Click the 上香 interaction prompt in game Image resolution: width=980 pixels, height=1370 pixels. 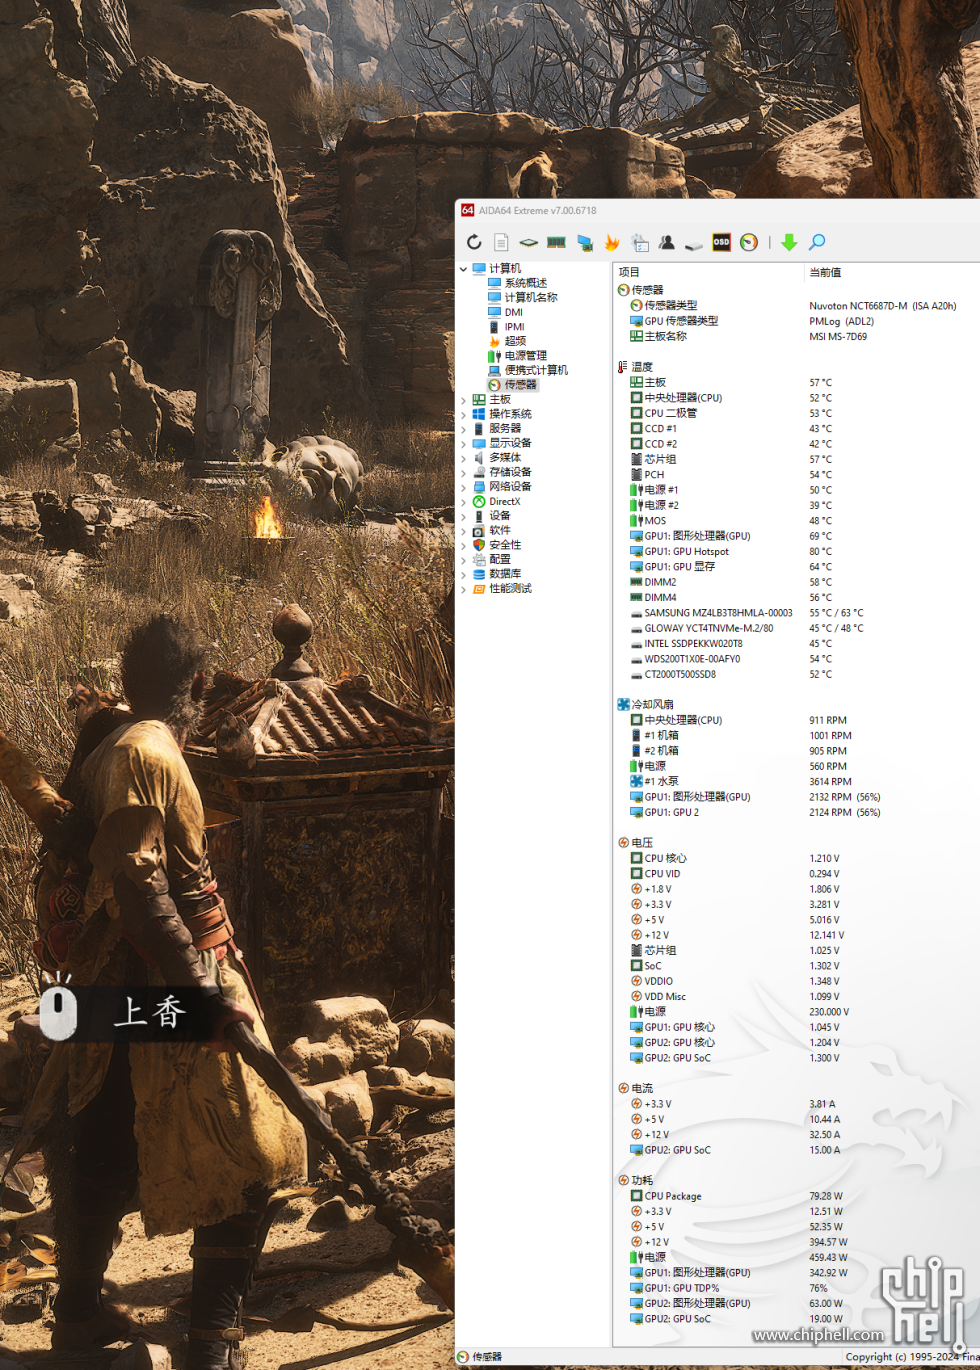[x=150, y=1012]
